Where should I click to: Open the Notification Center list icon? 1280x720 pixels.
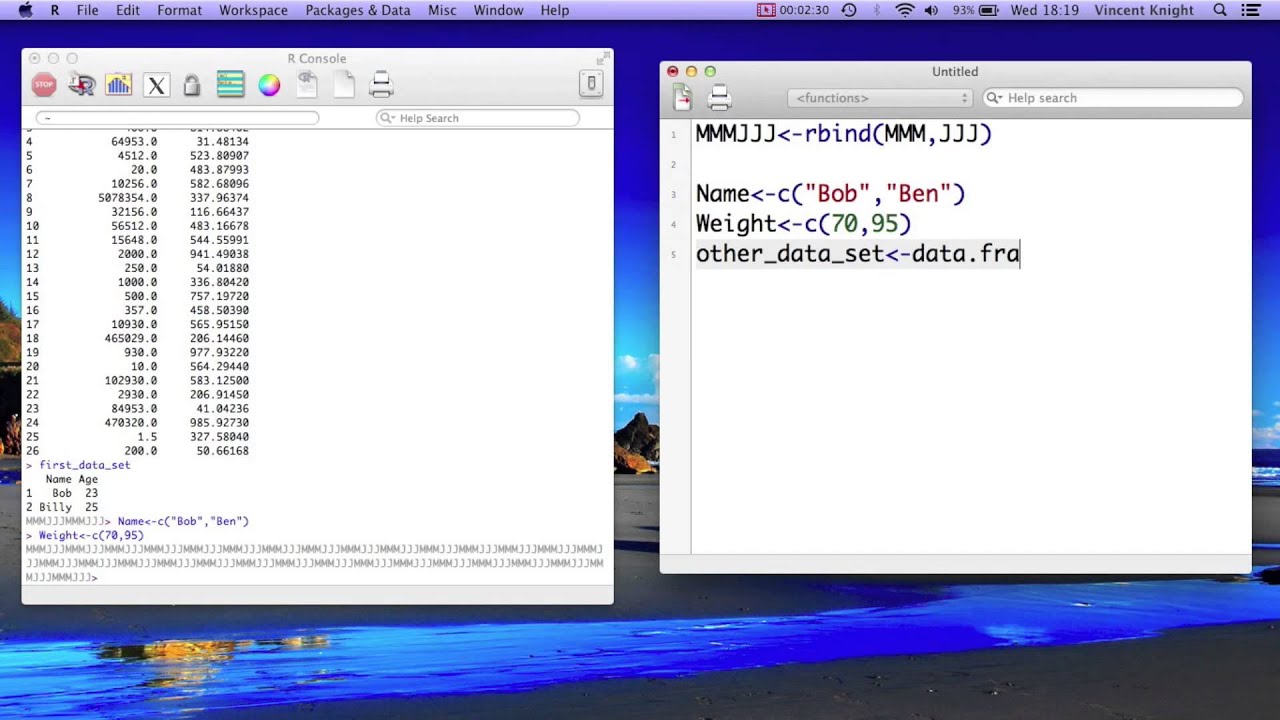[x=1250, y=10]
